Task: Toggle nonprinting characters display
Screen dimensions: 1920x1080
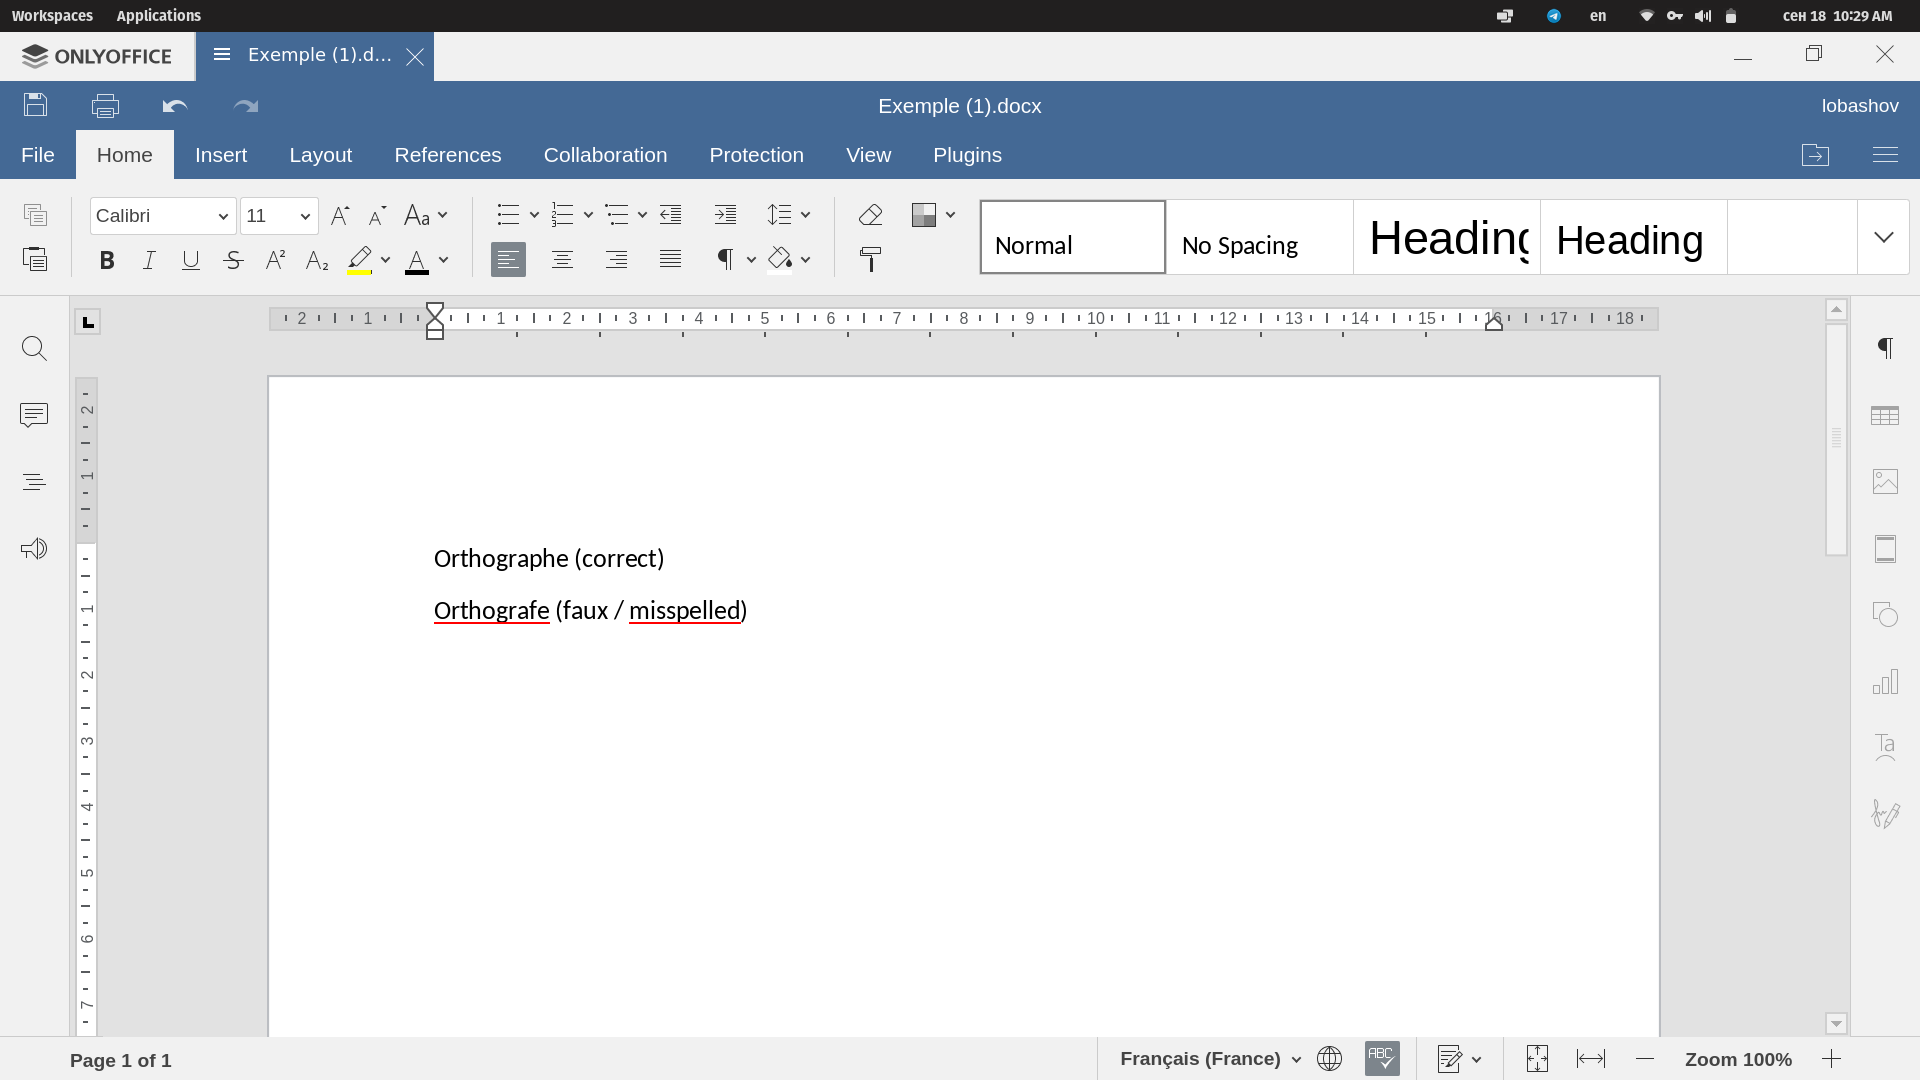Action: [726, 259]
